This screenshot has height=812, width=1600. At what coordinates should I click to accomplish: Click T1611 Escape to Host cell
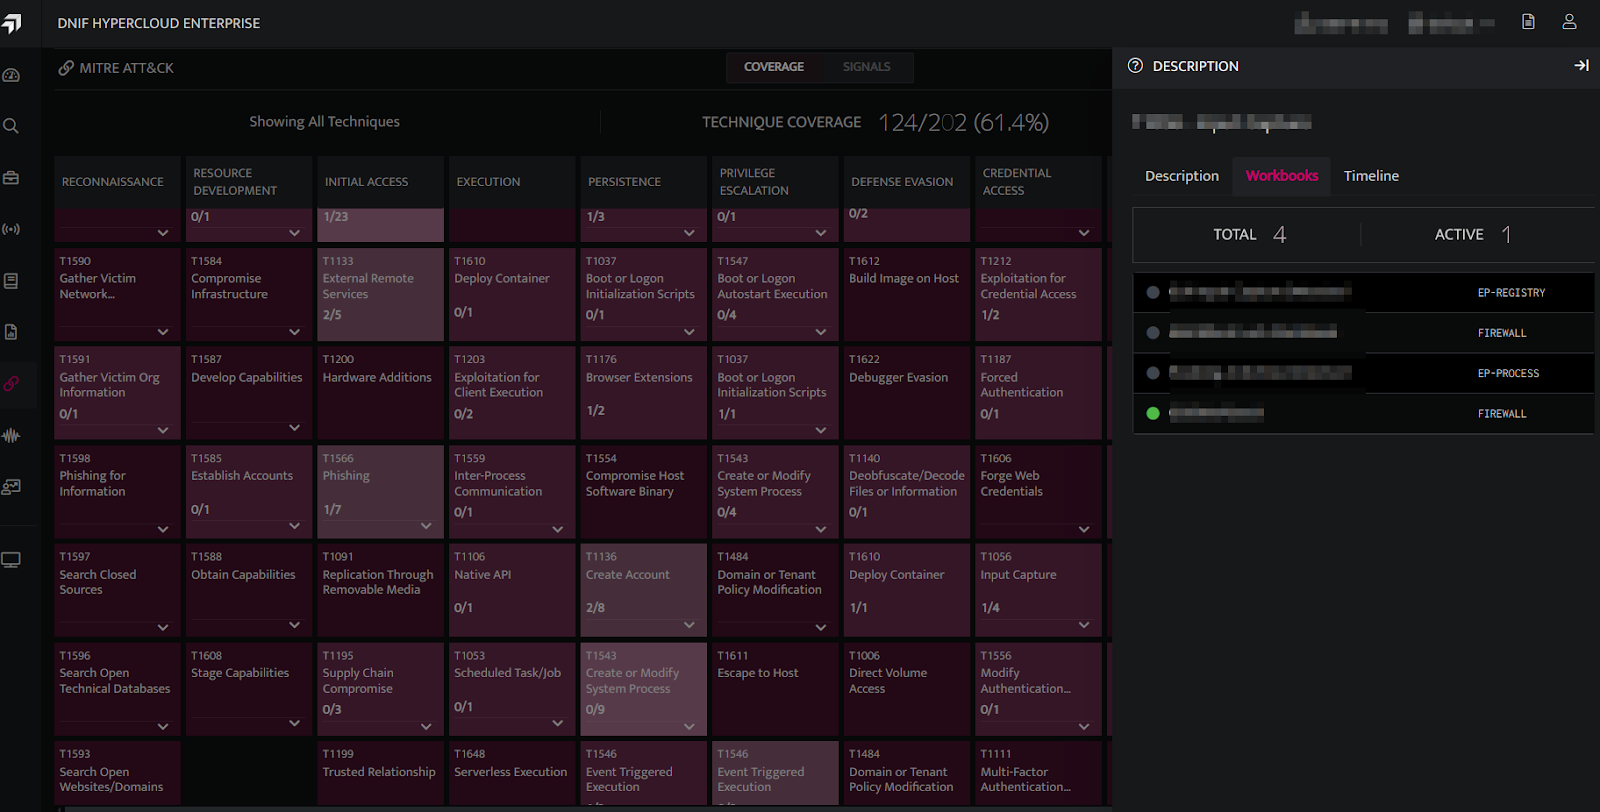pyautogui.click(x=775, y=689)
